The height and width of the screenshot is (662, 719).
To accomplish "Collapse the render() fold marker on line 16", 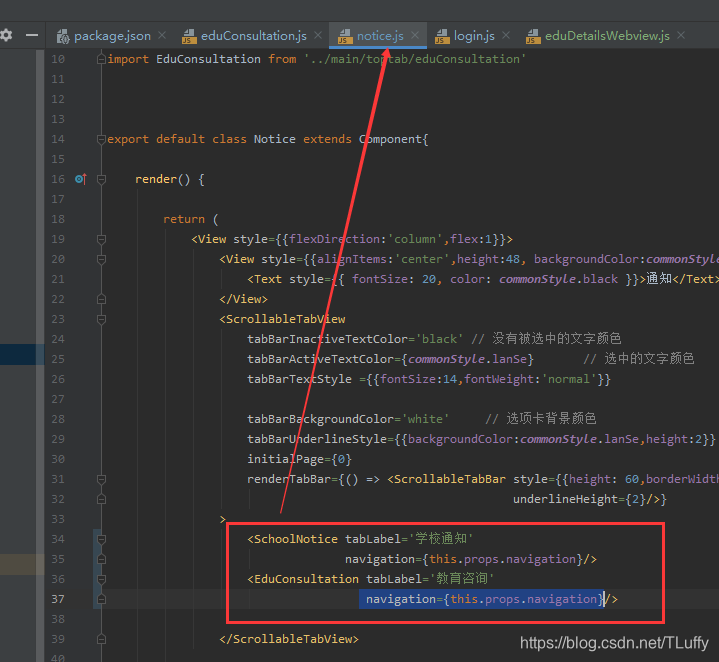I will pos(101,179).
